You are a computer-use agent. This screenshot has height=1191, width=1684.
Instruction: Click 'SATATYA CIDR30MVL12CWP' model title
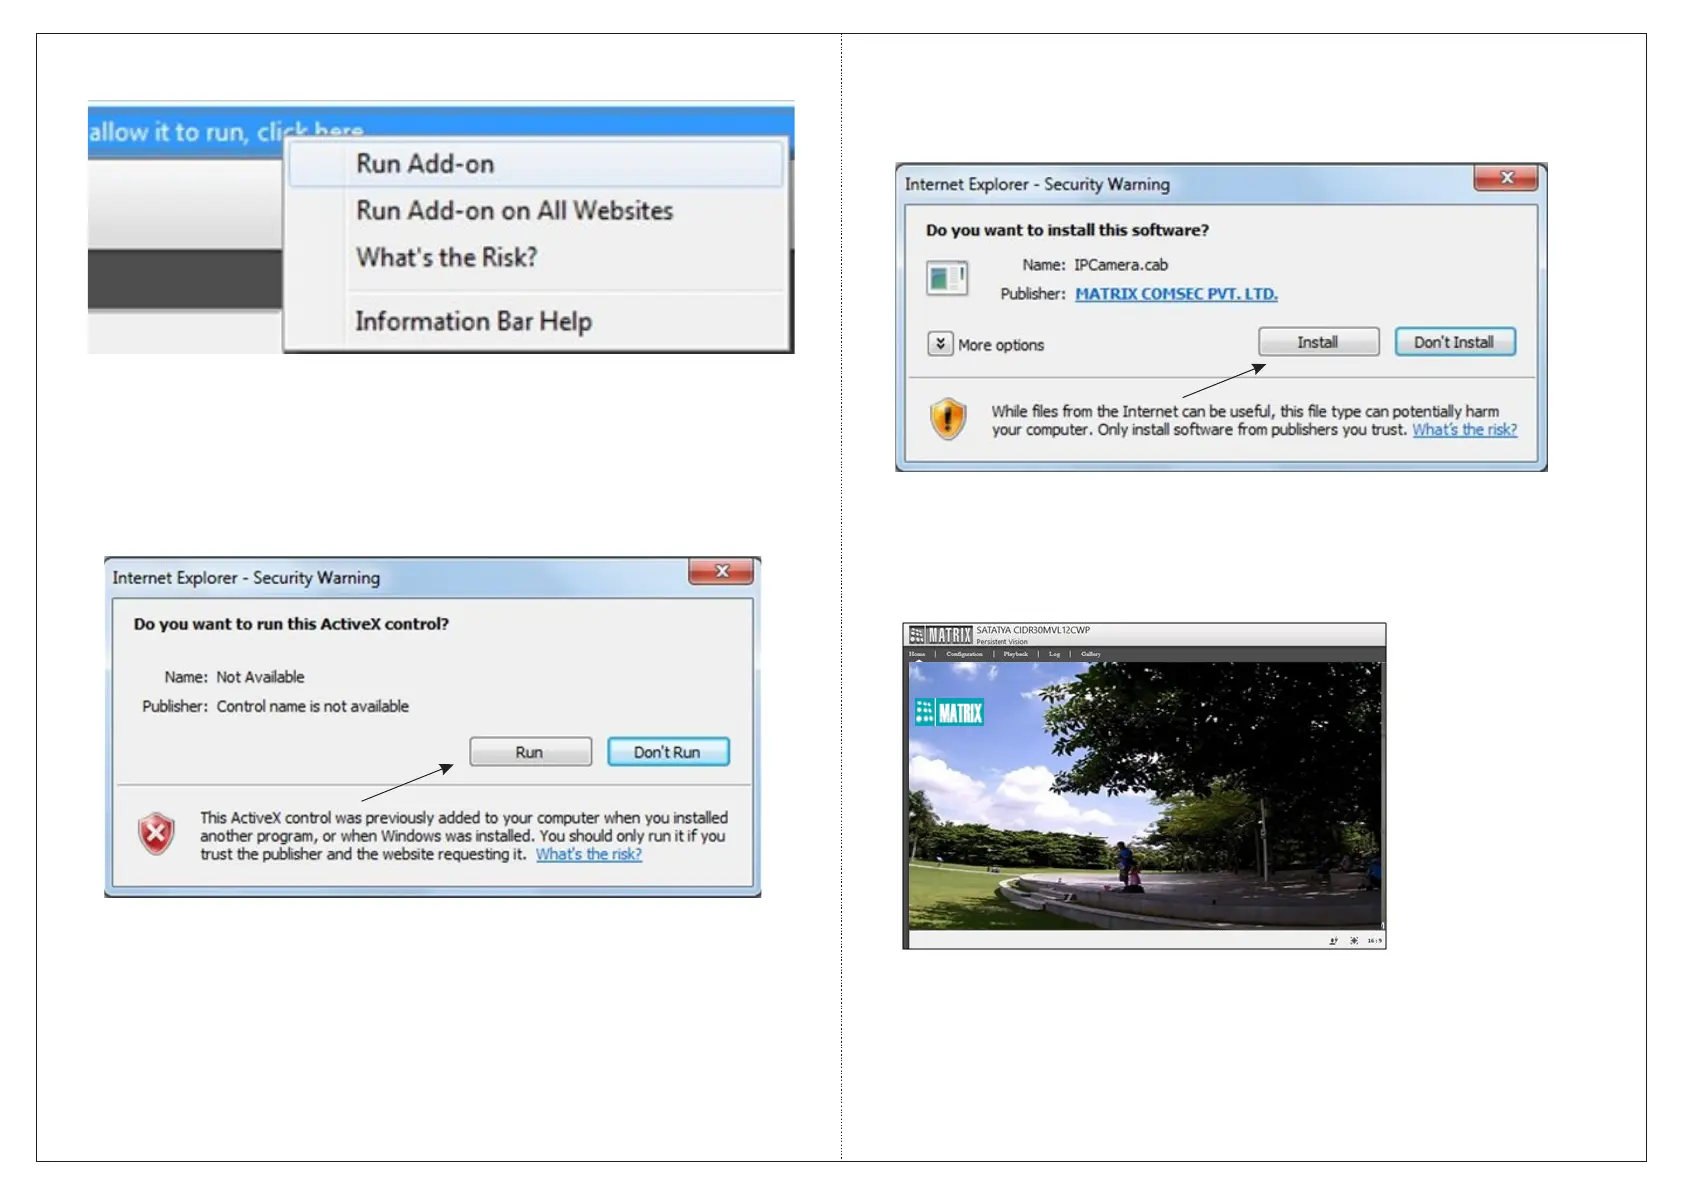point(1033,631)
